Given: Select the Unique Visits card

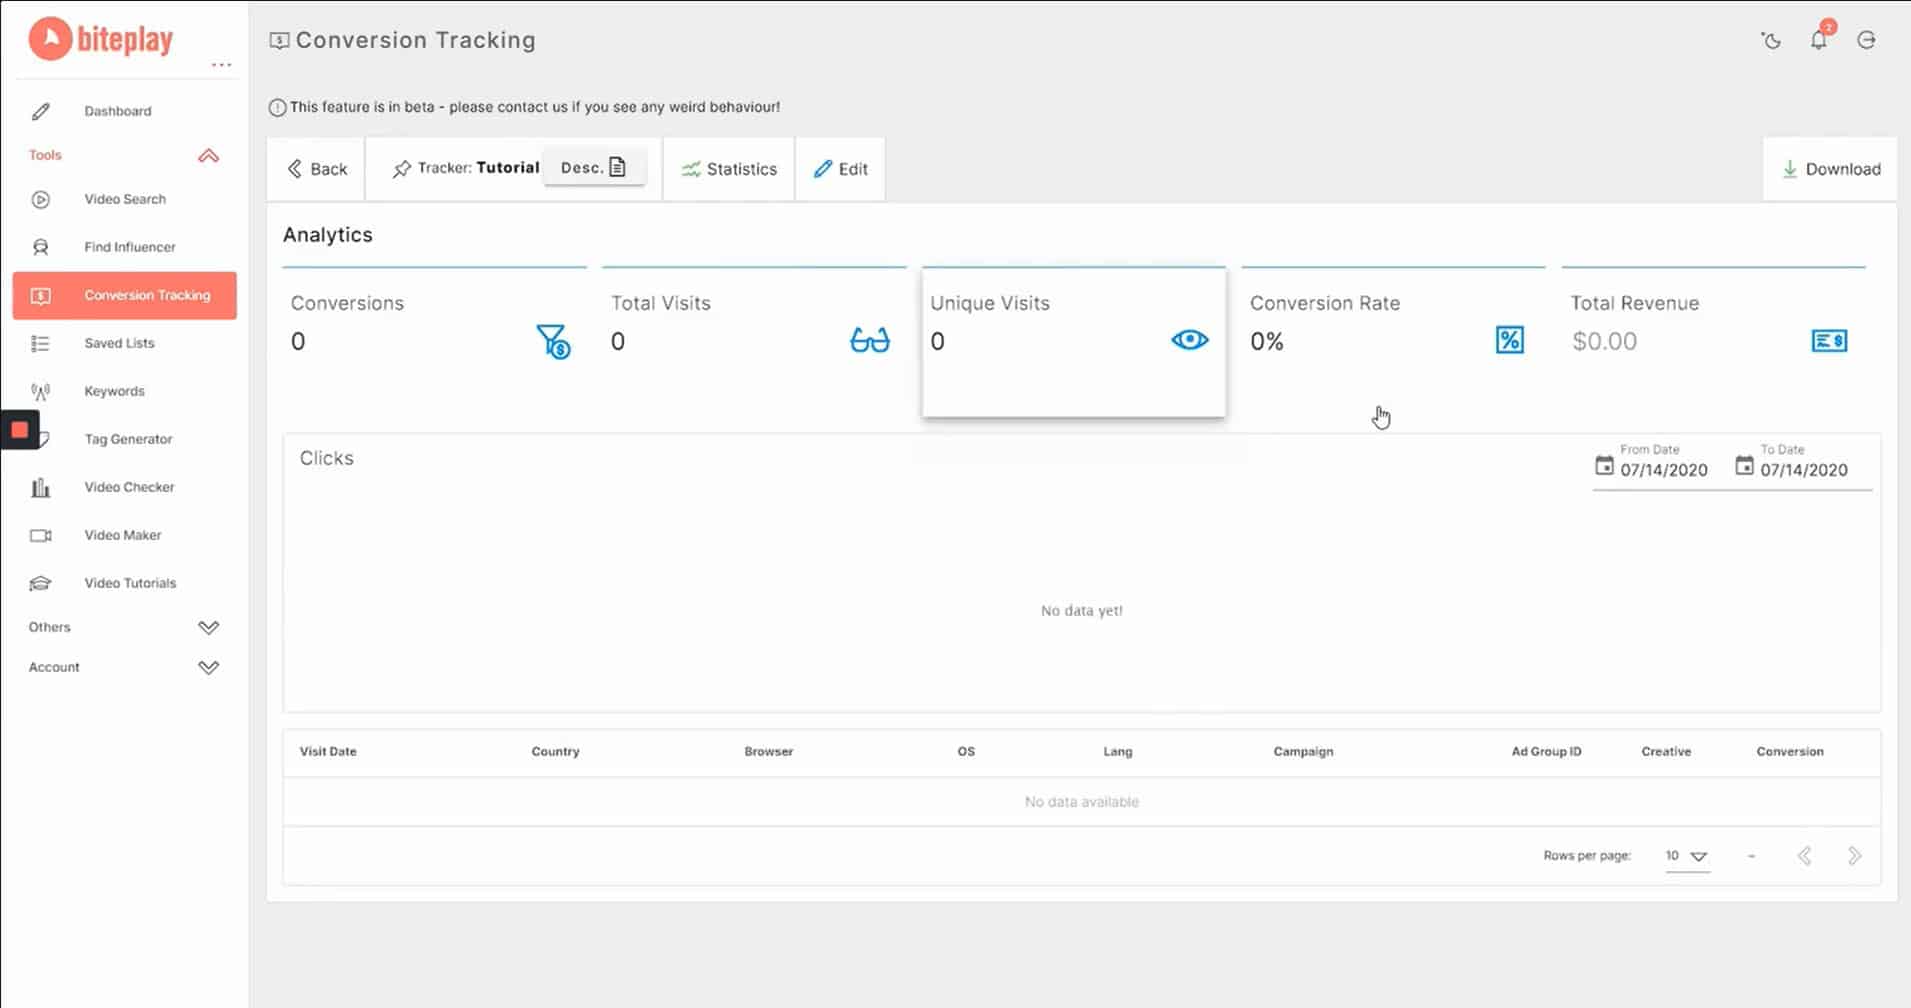Looking at the screenshot, I should (1074, 342).
